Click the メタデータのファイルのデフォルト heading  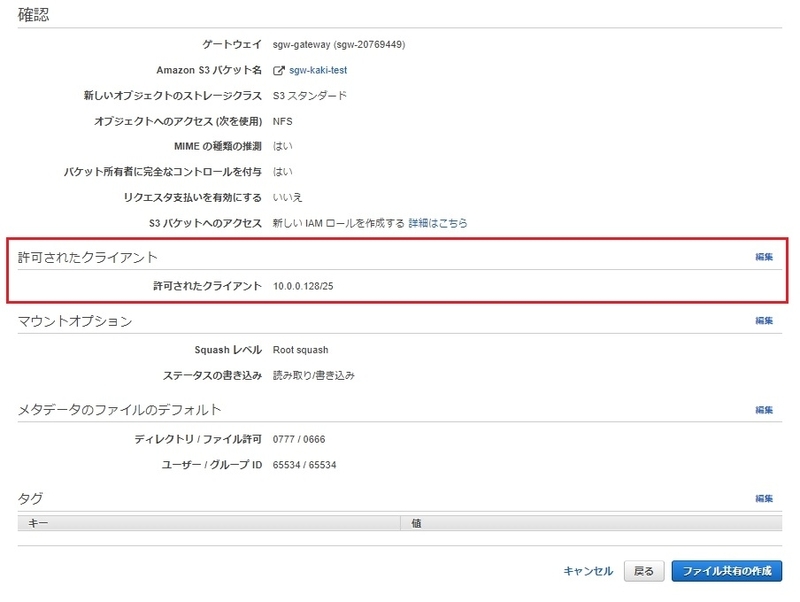(119, 410)
